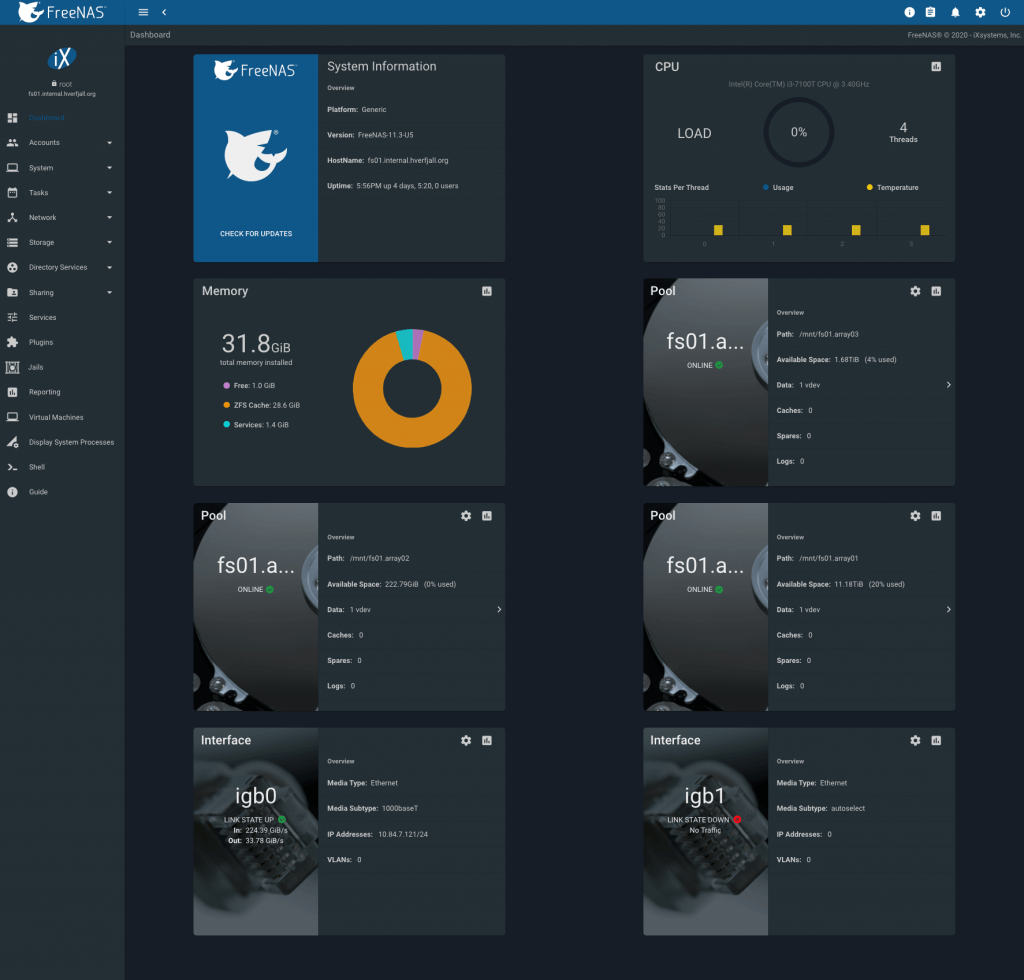Click gear icon on the array03 pool card

915,291
